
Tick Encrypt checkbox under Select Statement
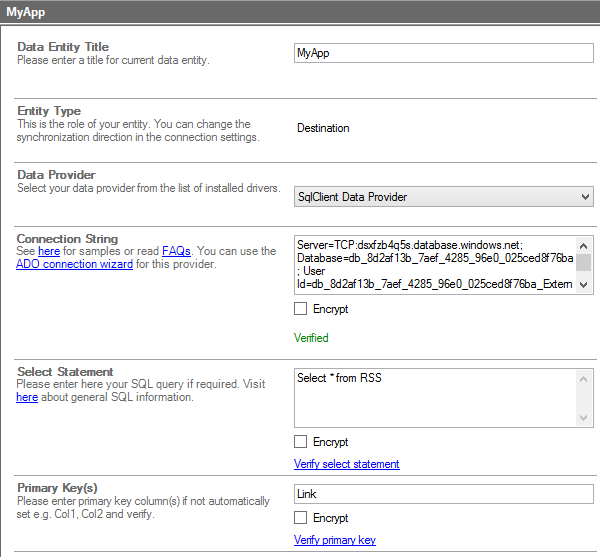(x=301, y=442)
